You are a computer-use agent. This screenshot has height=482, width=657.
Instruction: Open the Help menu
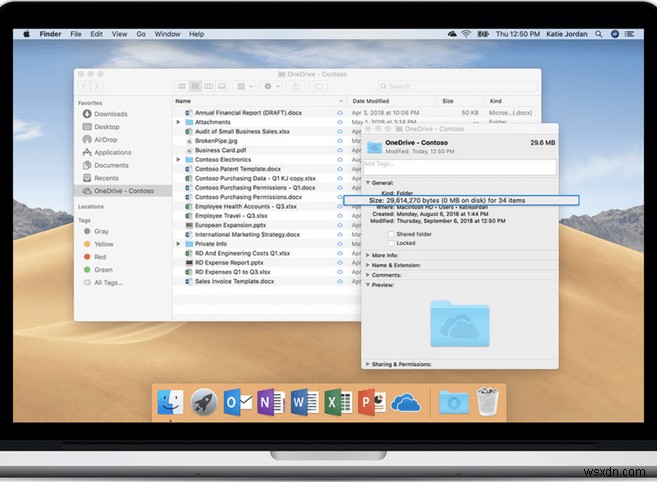point(197,34)
